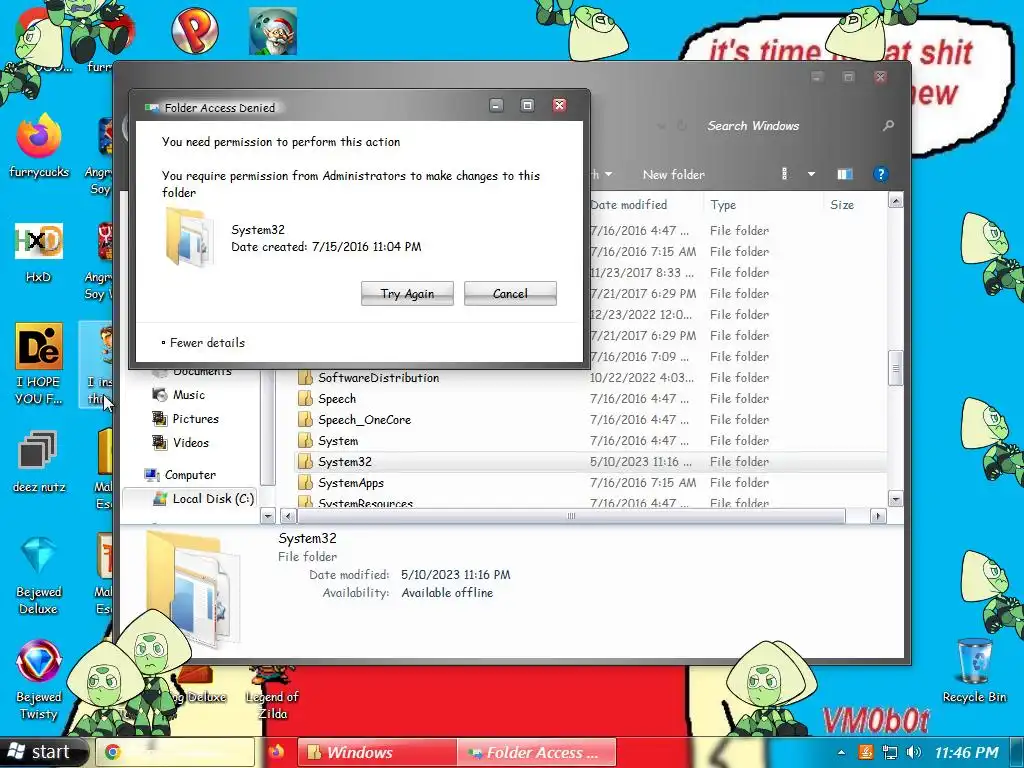Click the Speech folder icon
The height and width of the screenshot is (768, 1024).
click(x=305, y=398)
